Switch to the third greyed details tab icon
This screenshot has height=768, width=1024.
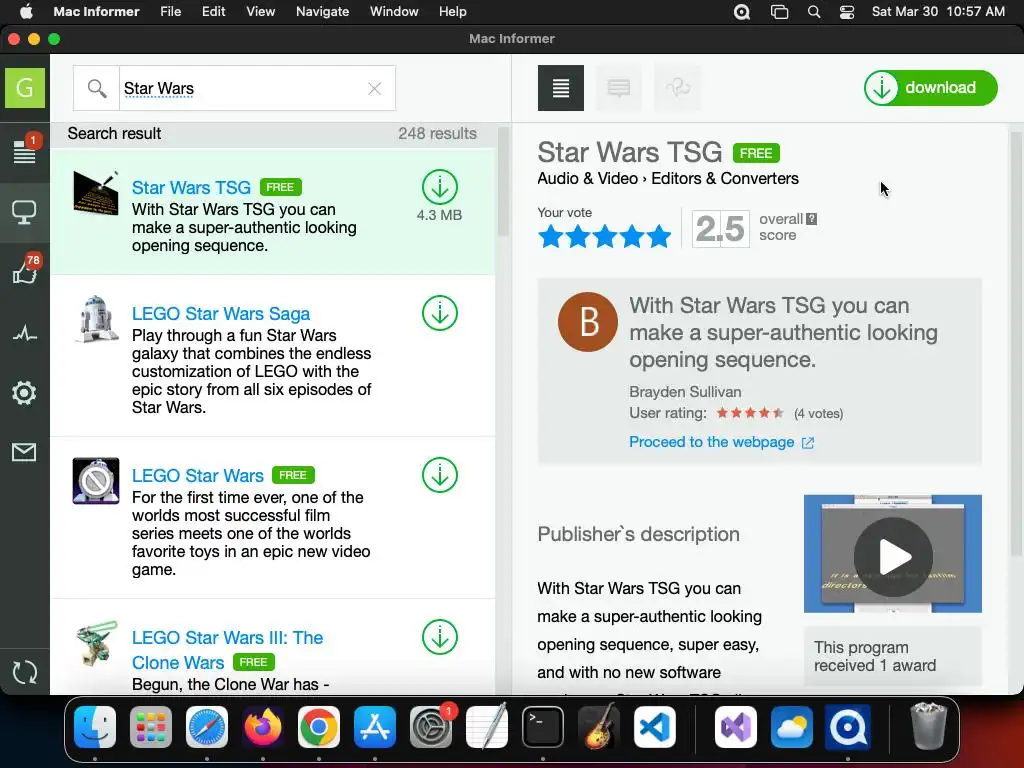[x=677, y=88]
